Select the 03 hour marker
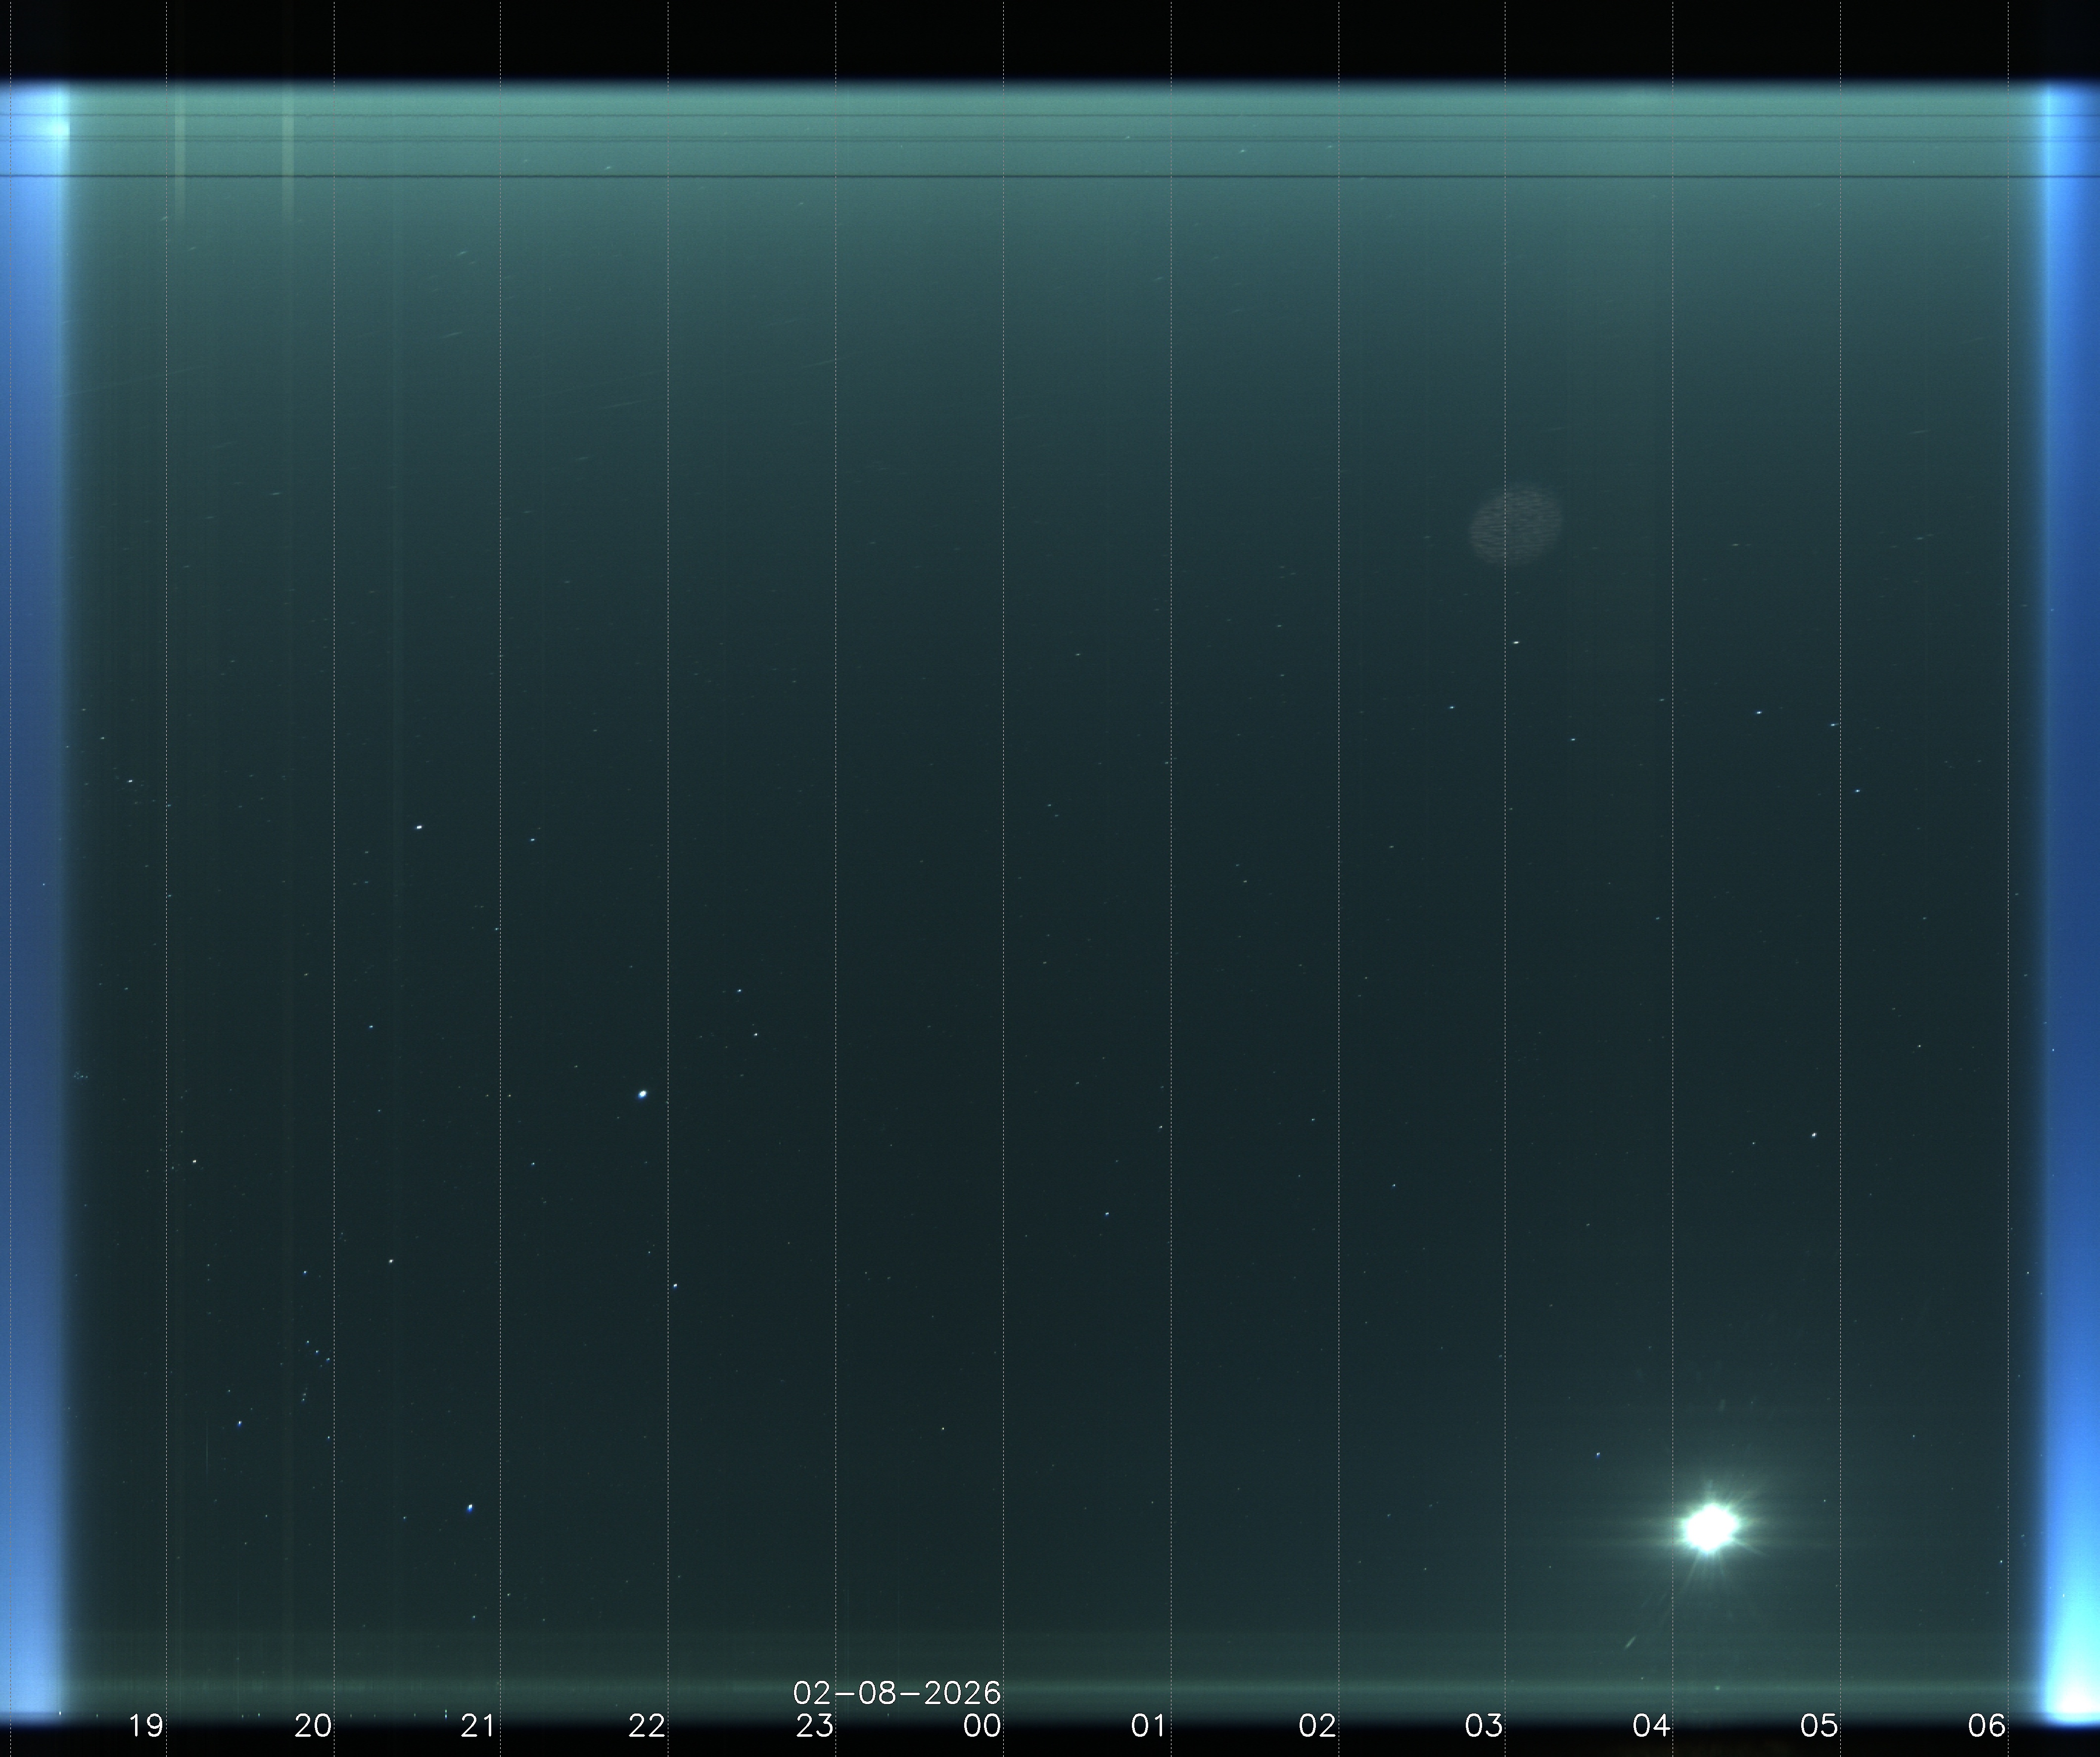This screenshot has width=2100, height=1757. coord(1484,1726)
